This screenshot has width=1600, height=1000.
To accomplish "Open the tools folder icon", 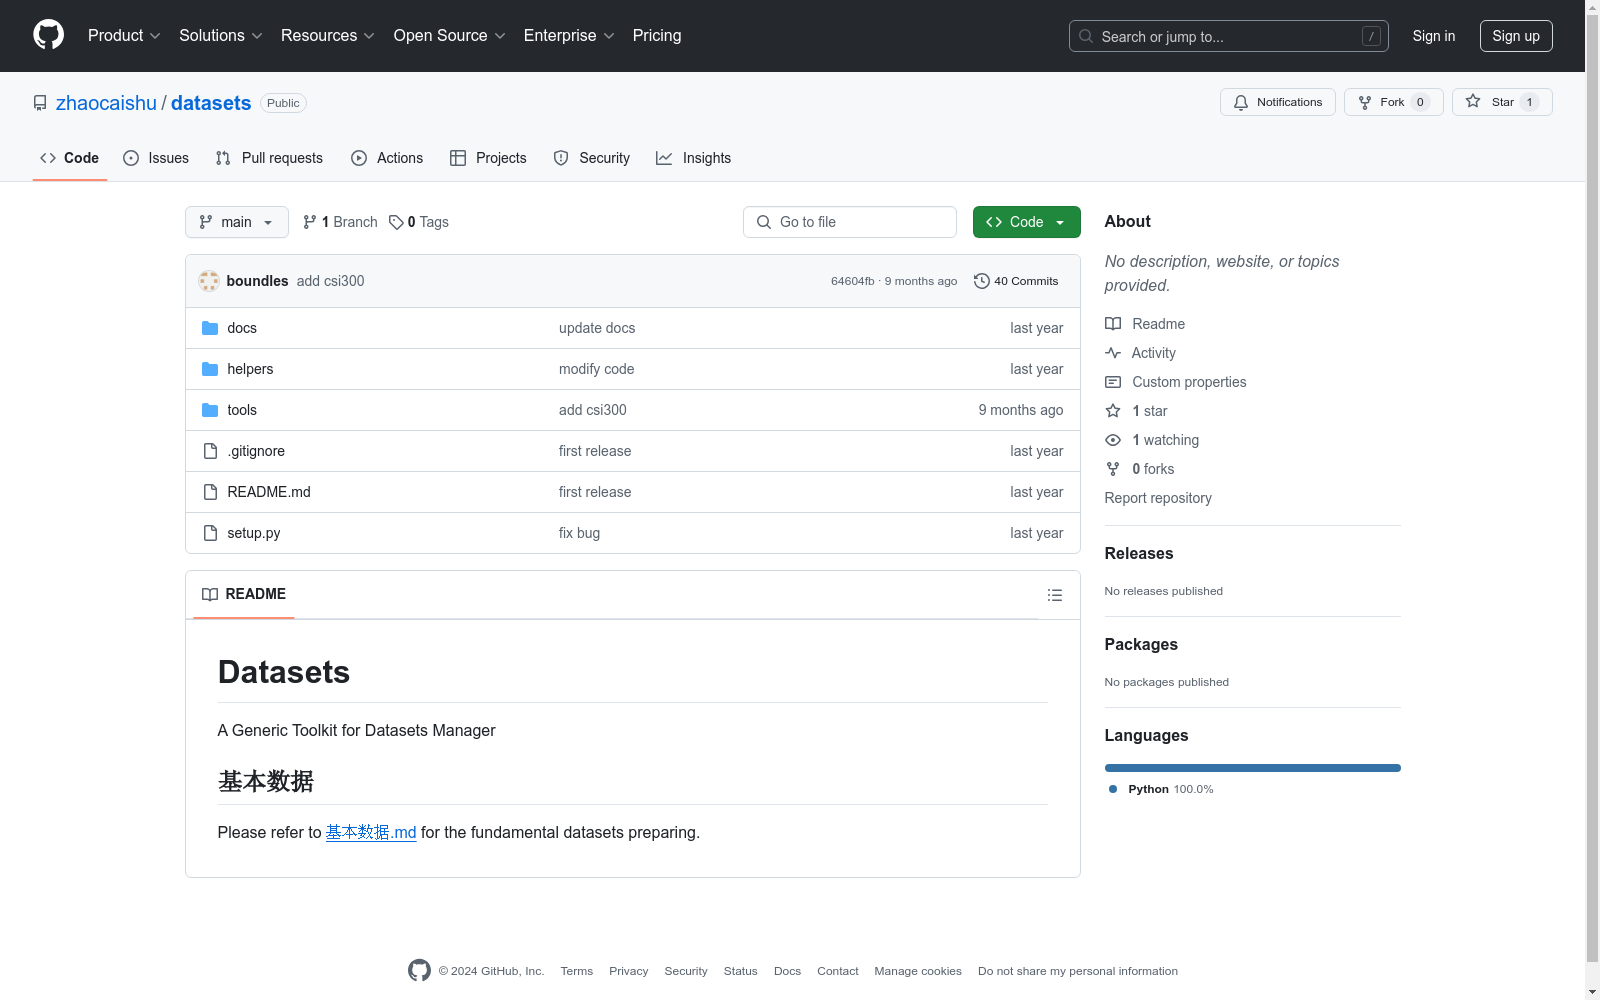I will (x=210, y=410).
